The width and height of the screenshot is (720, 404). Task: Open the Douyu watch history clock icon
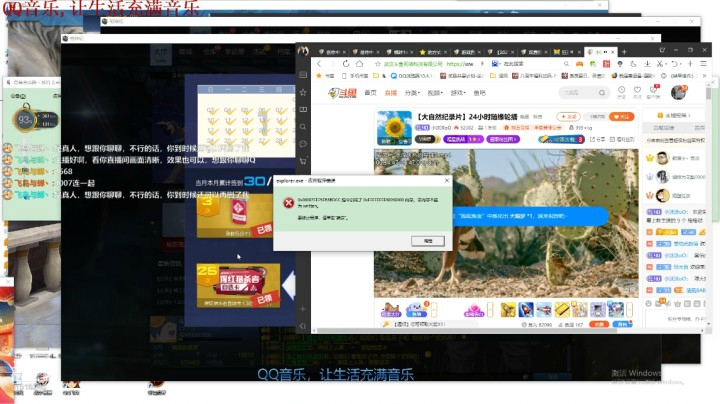(621, 90)
